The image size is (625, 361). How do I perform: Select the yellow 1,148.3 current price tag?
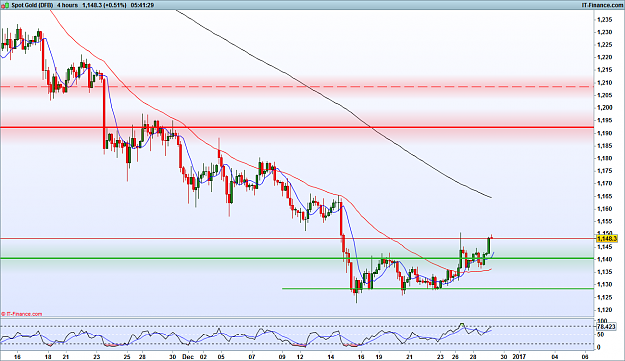pos(607,239)
